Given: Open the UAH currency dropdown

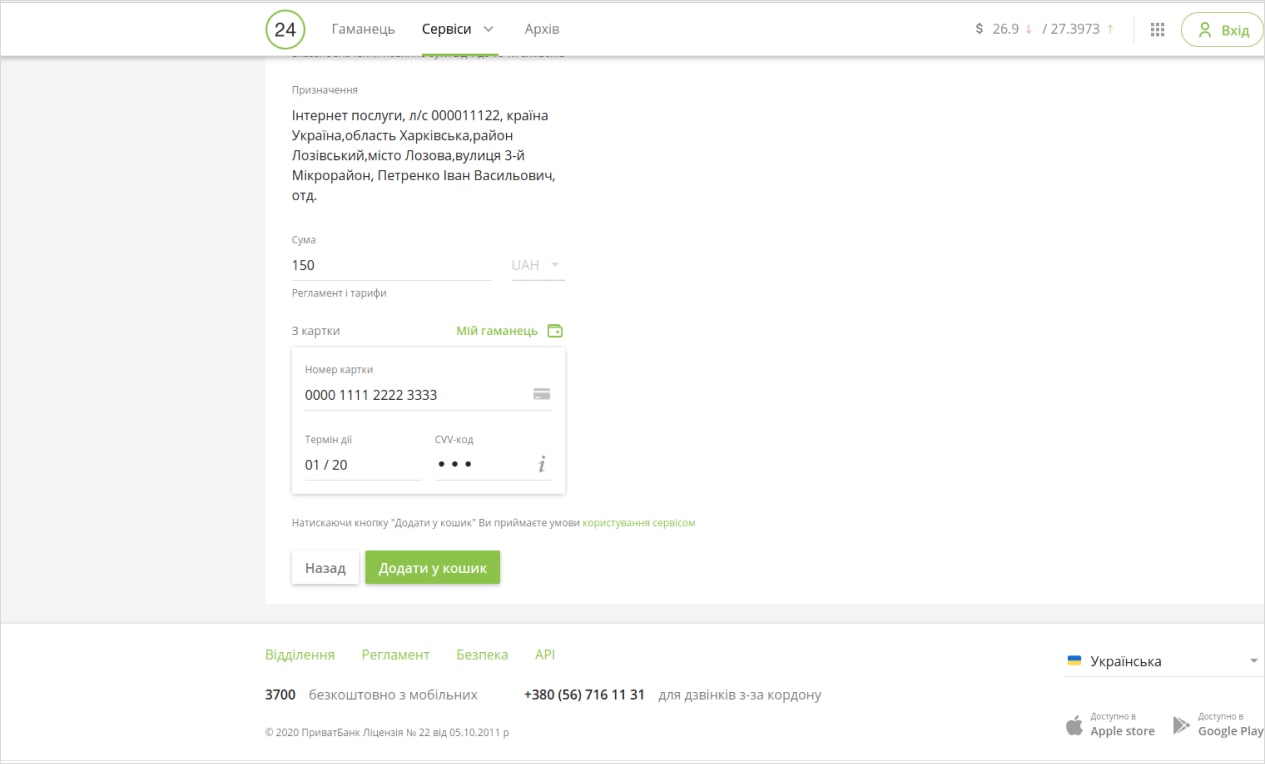Looking at the screenshot, I should tap(538, 265).
